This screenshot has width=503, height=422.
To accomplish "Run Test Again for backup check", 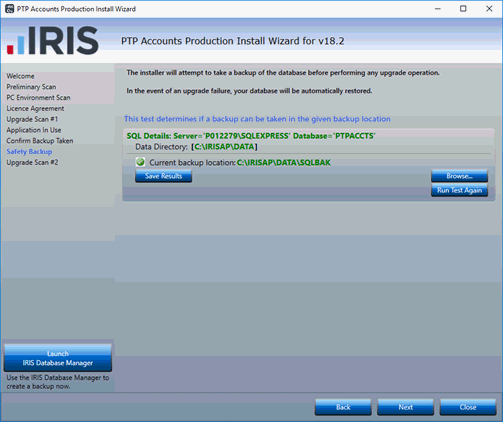I will tap(459, 190).
